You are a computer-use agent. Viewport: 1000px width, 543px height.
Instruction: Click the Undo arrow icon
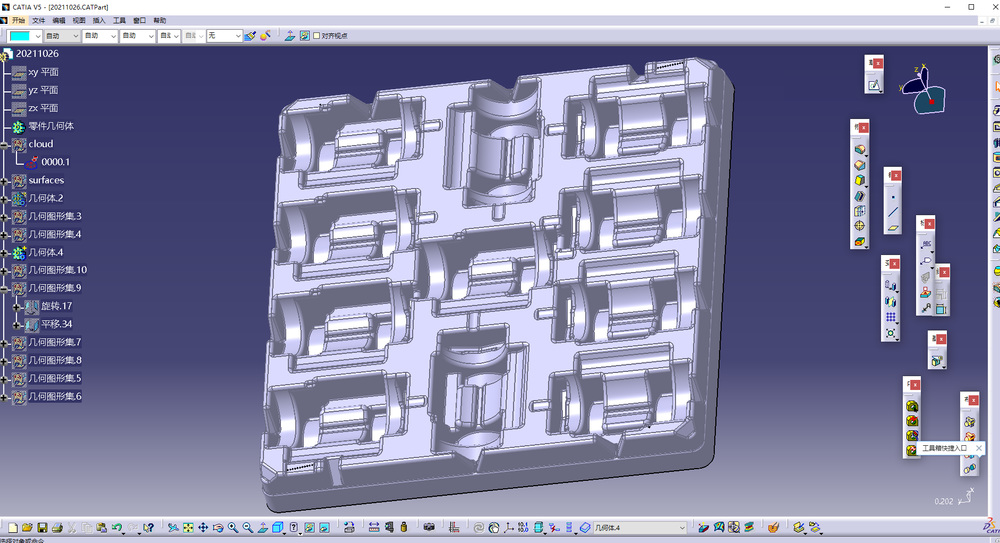coord(116,528)
